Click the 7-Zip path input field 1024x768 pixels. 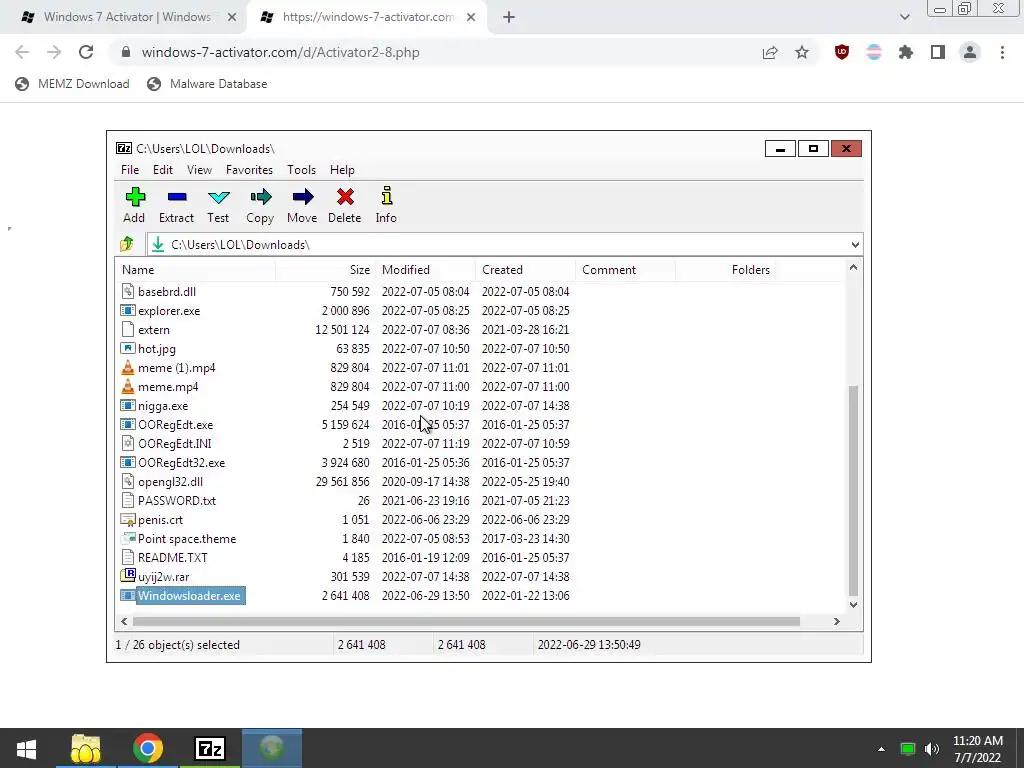(x=500, y=245)
